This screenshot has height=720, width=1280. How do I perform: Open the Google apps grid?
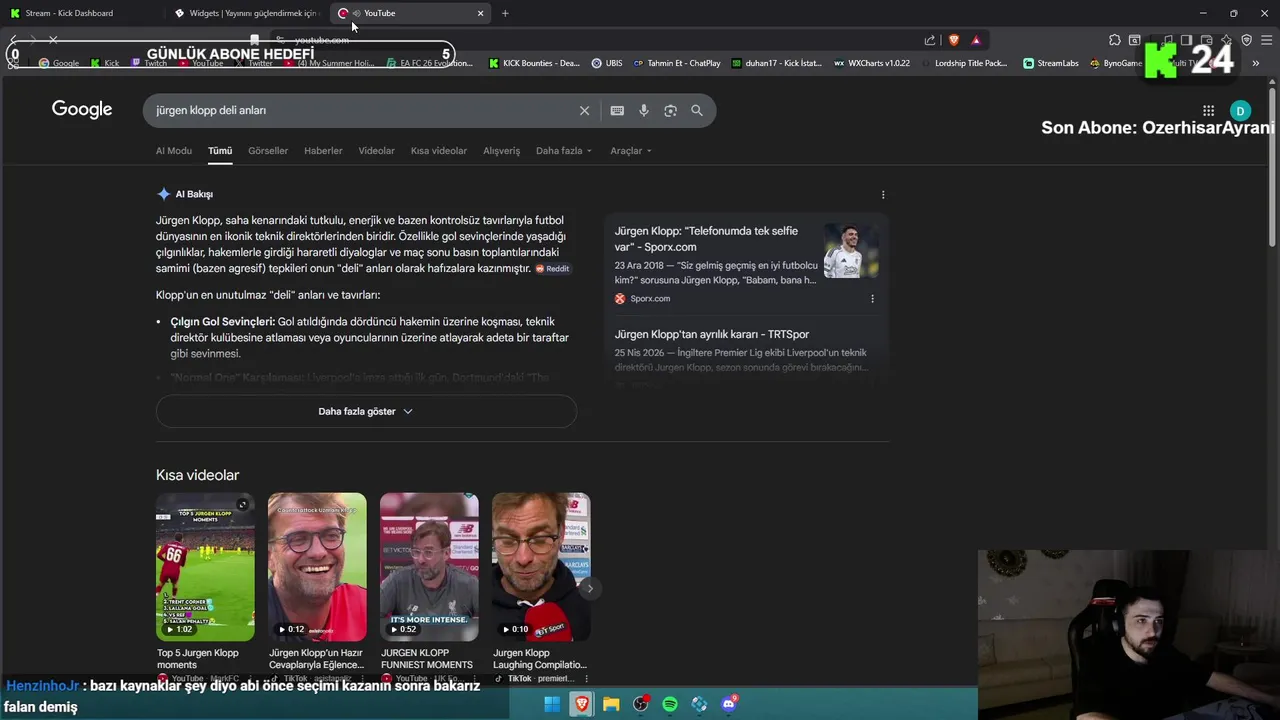click(1209, 111)
